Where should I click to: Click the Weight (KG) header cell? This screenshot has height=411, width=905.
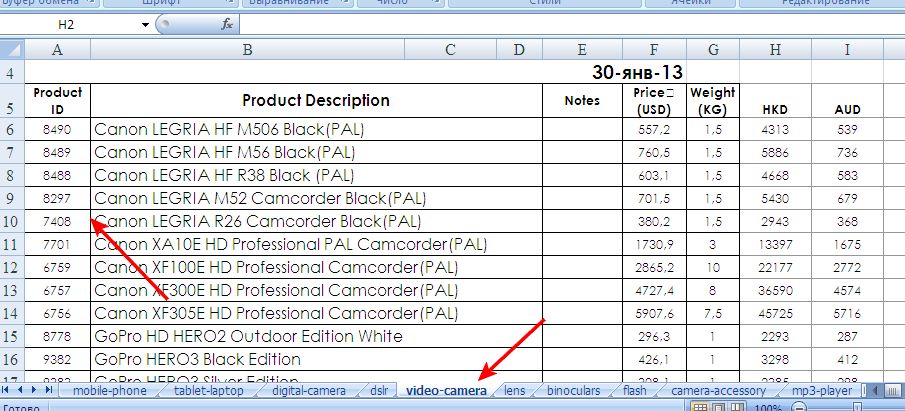(713, 100)
